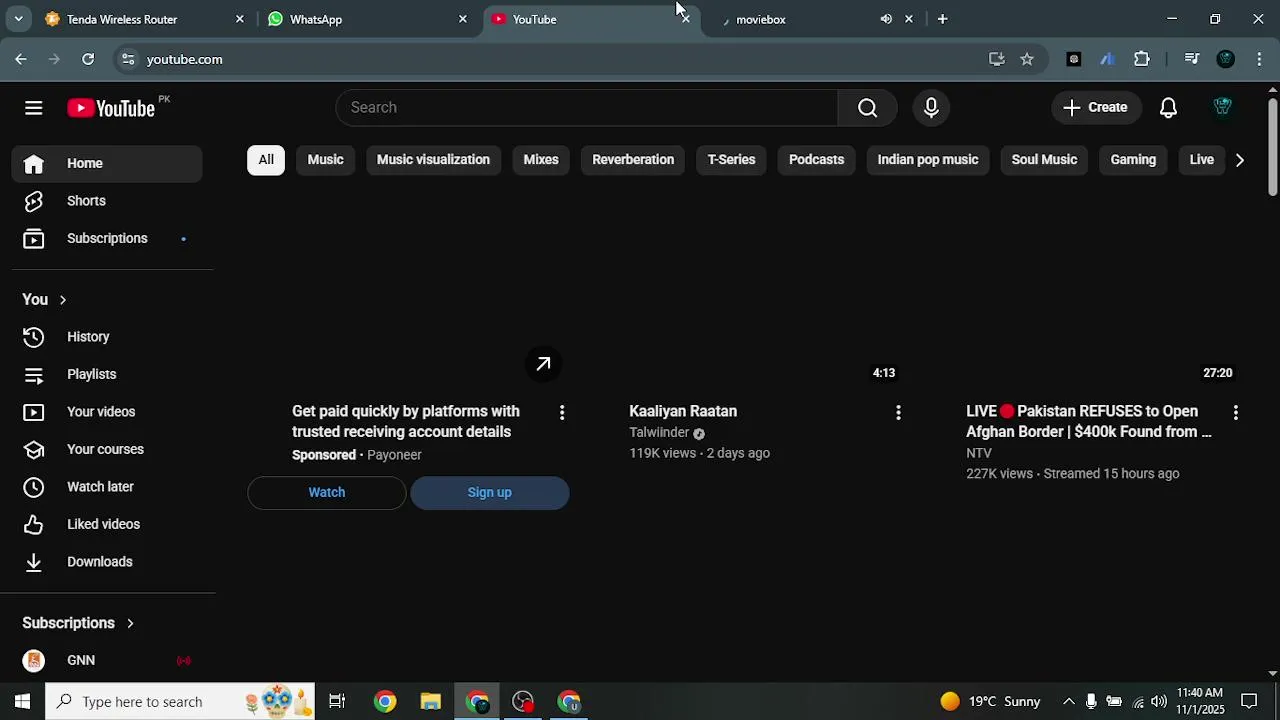Screen dimensions: 1280x720
Task: Open the volume control in system tray
Action: (1159, 701)
